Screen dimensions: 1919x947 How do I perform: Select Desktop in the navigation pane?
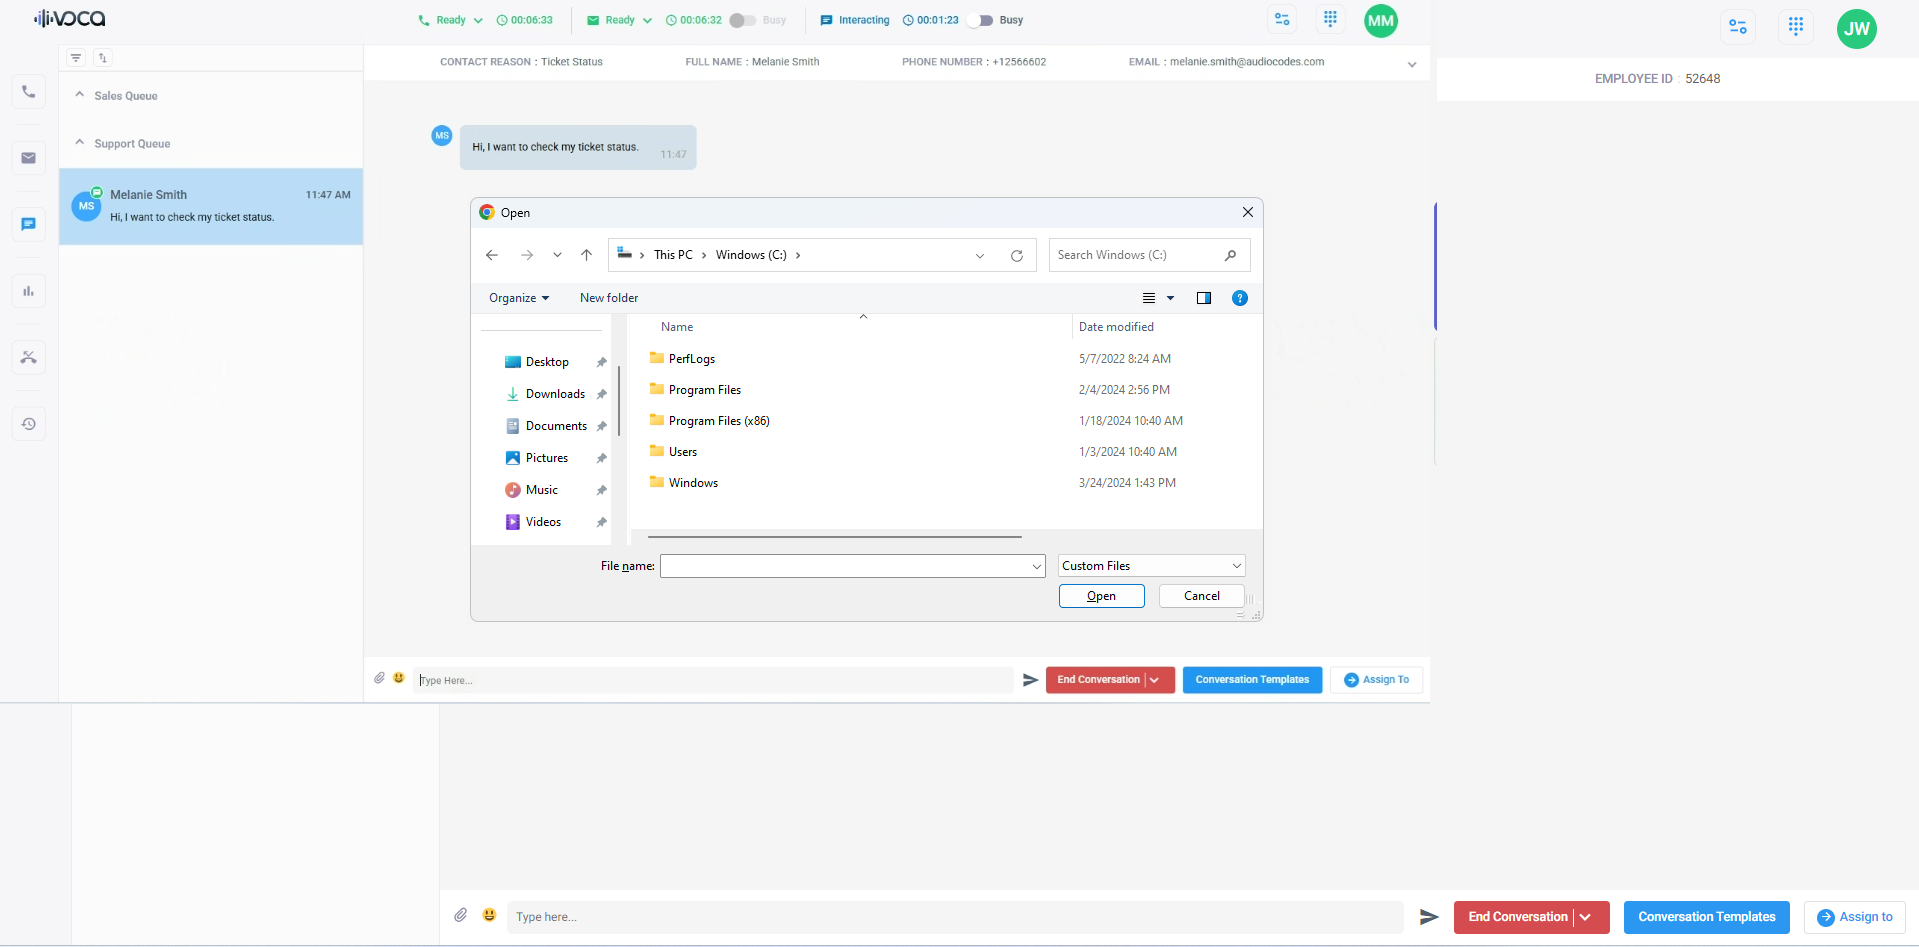tap(547, 362)
